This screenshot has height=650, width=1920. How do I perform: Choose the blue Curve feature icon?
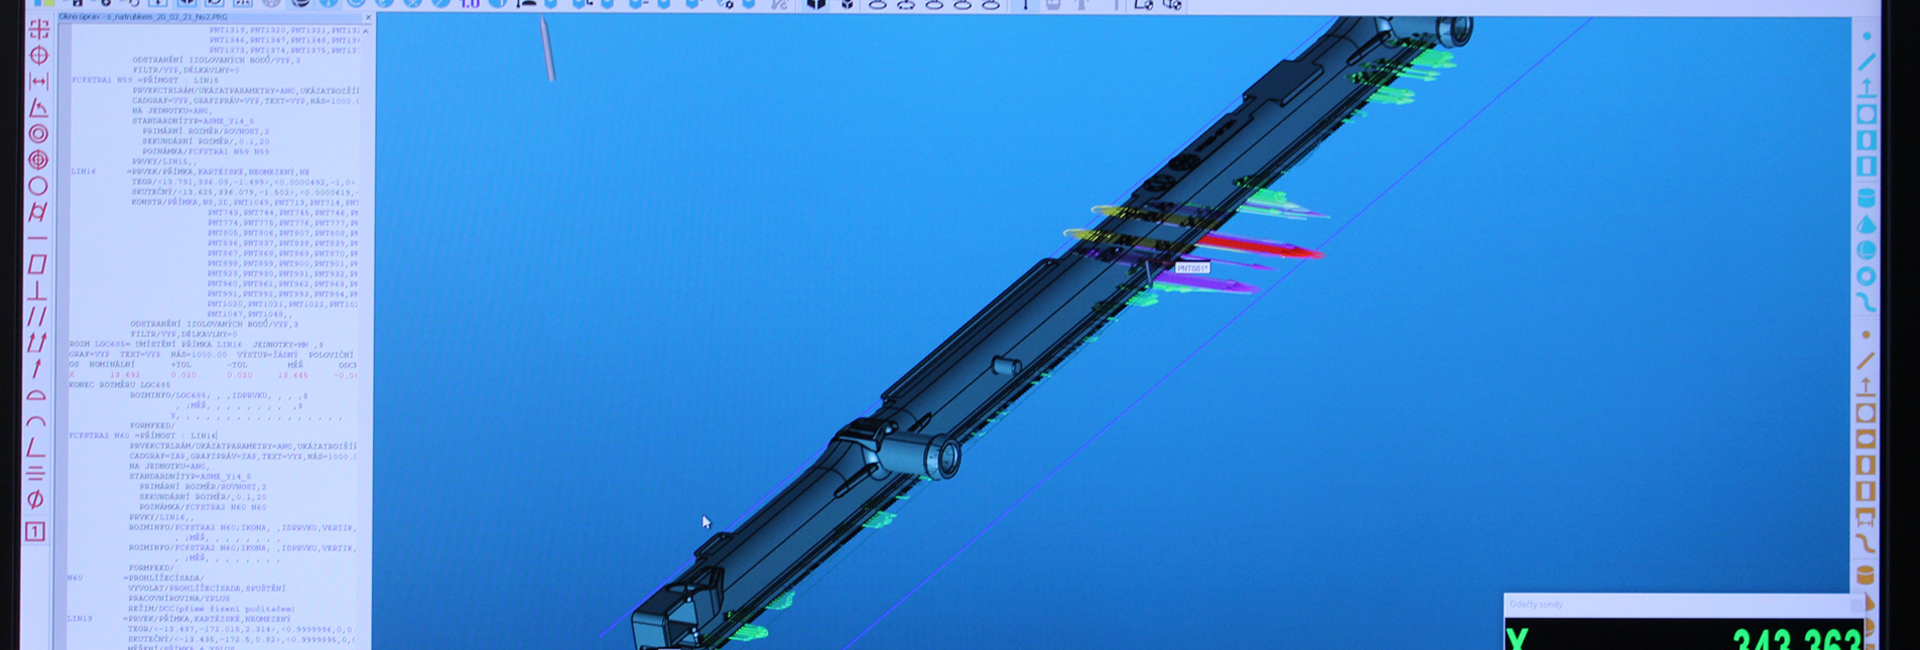pos(1866,301)
